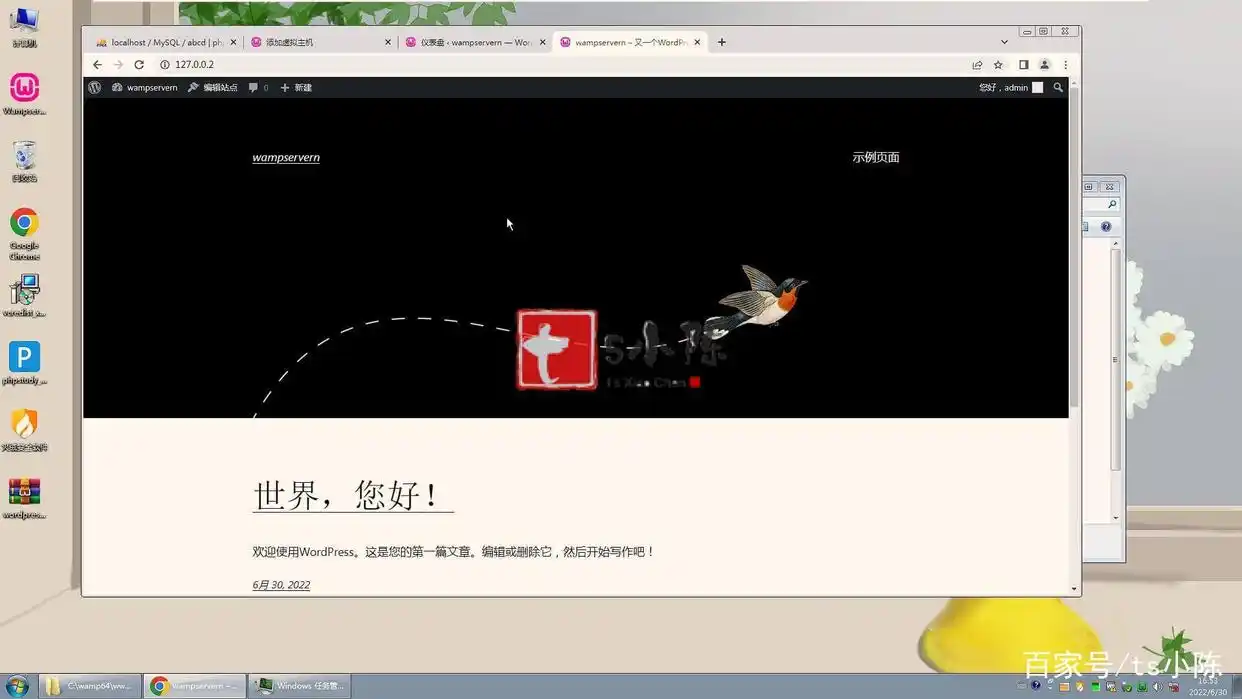Open the admin profile menu via 您好, admin
1242x699 pixels.
1003,87
